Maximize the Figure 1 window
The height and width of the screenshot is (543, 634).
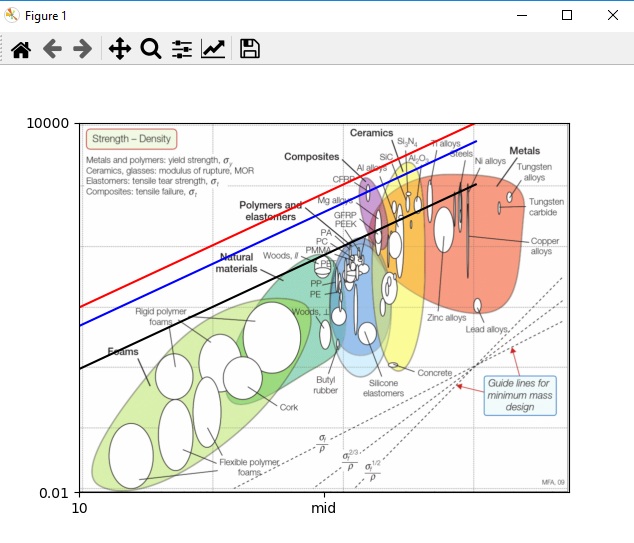(567, 15)
